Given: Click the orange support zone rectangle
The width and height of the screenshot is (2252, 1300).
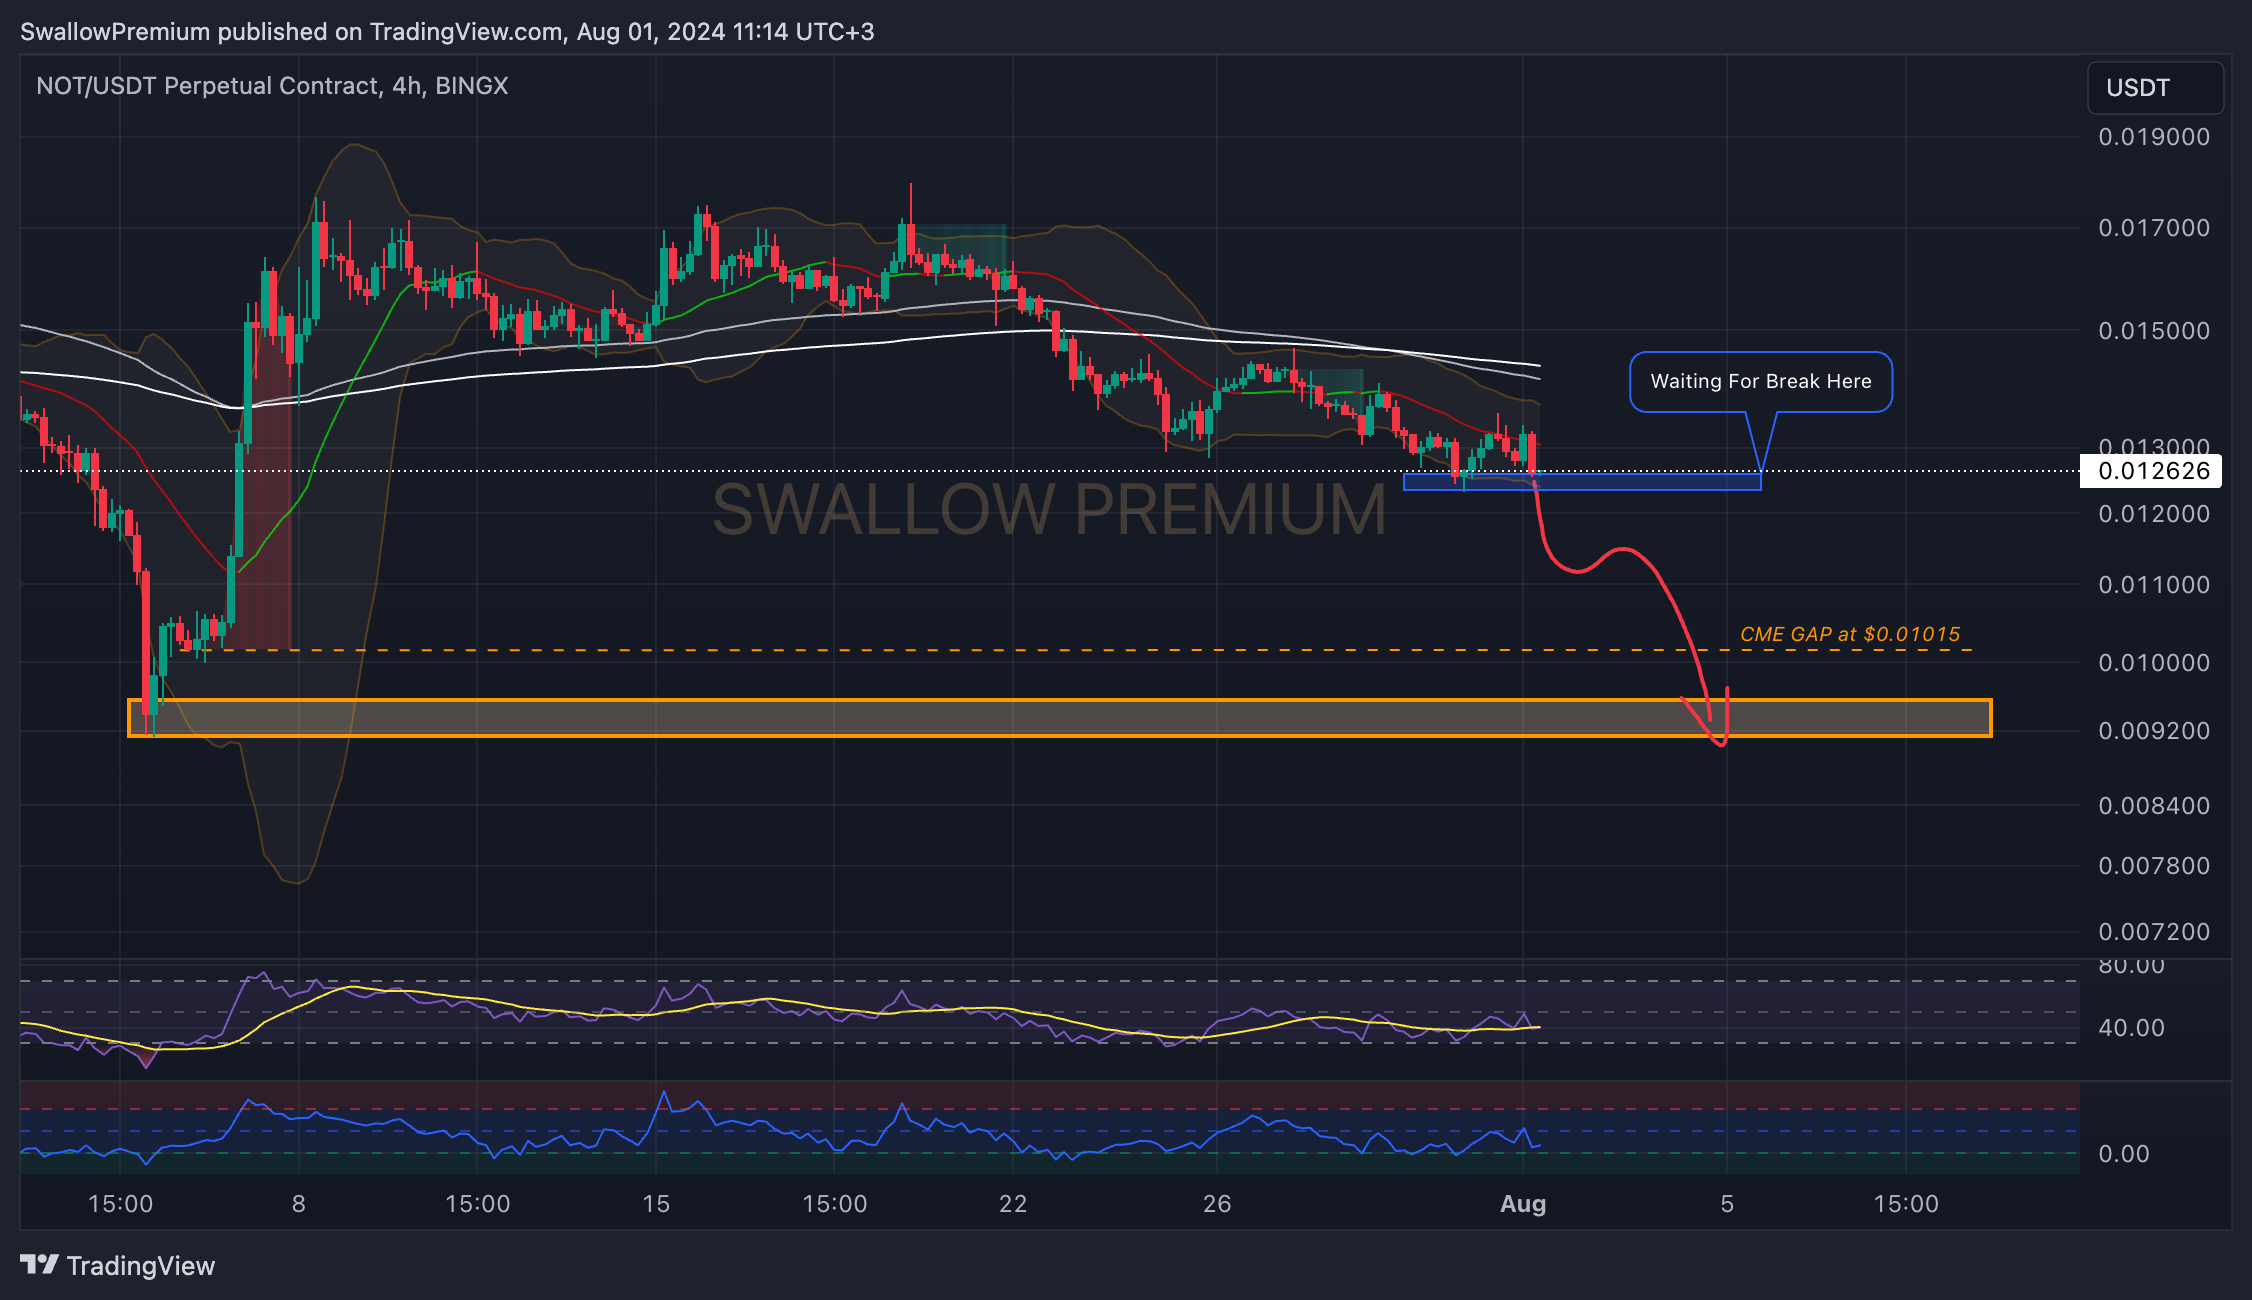Looking at the screenshot, I should [1060, 718].
